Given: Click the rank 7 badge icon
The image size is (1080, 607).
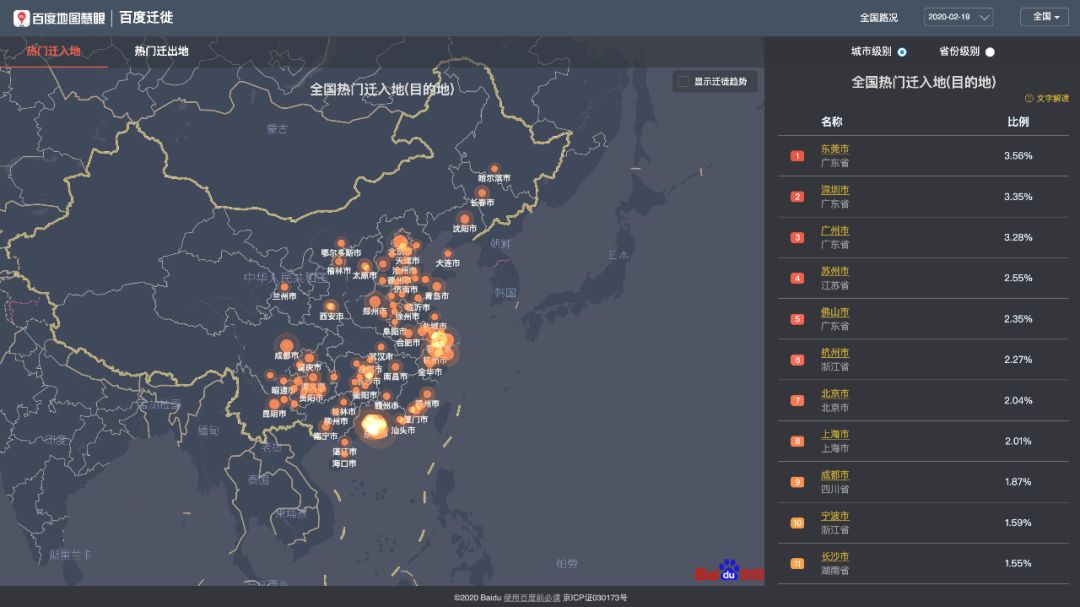Looking at the screenshot, I should pos(797,400).
